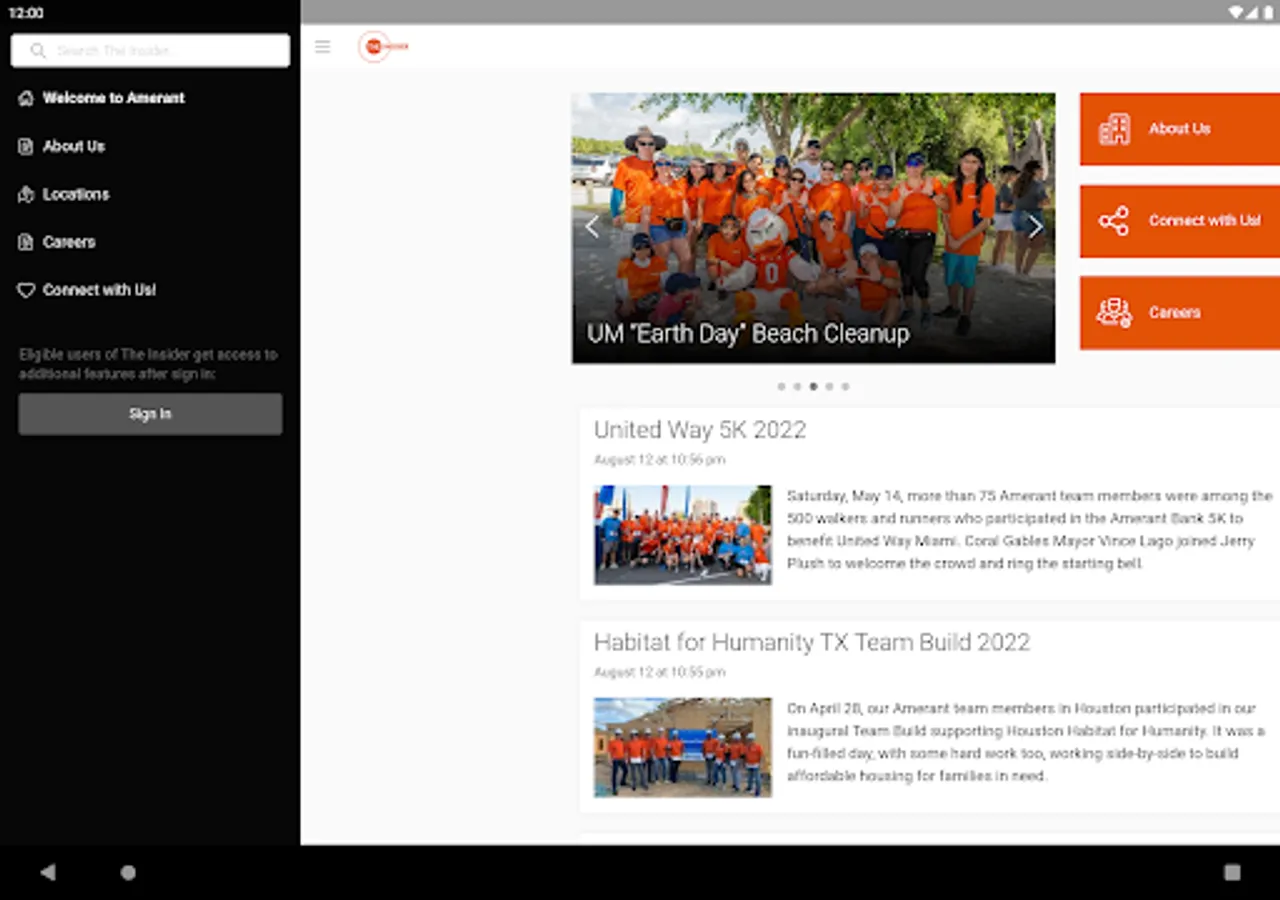Select first carousel pagination dot
The image size is (1280, 900).
(781, 386)
